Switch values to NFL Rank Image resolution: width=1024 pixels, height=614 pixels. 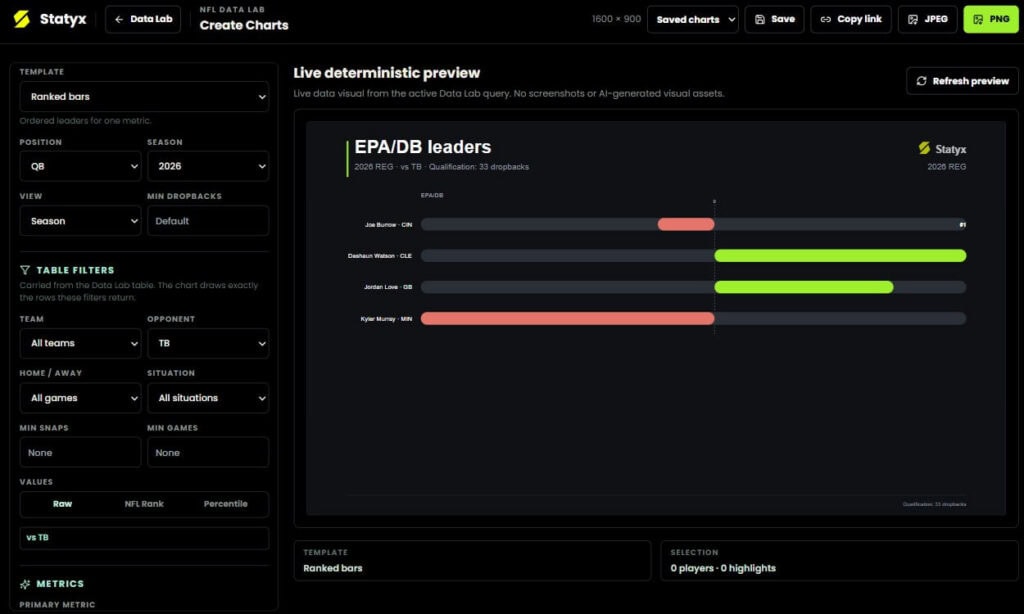tap(144, 504)
